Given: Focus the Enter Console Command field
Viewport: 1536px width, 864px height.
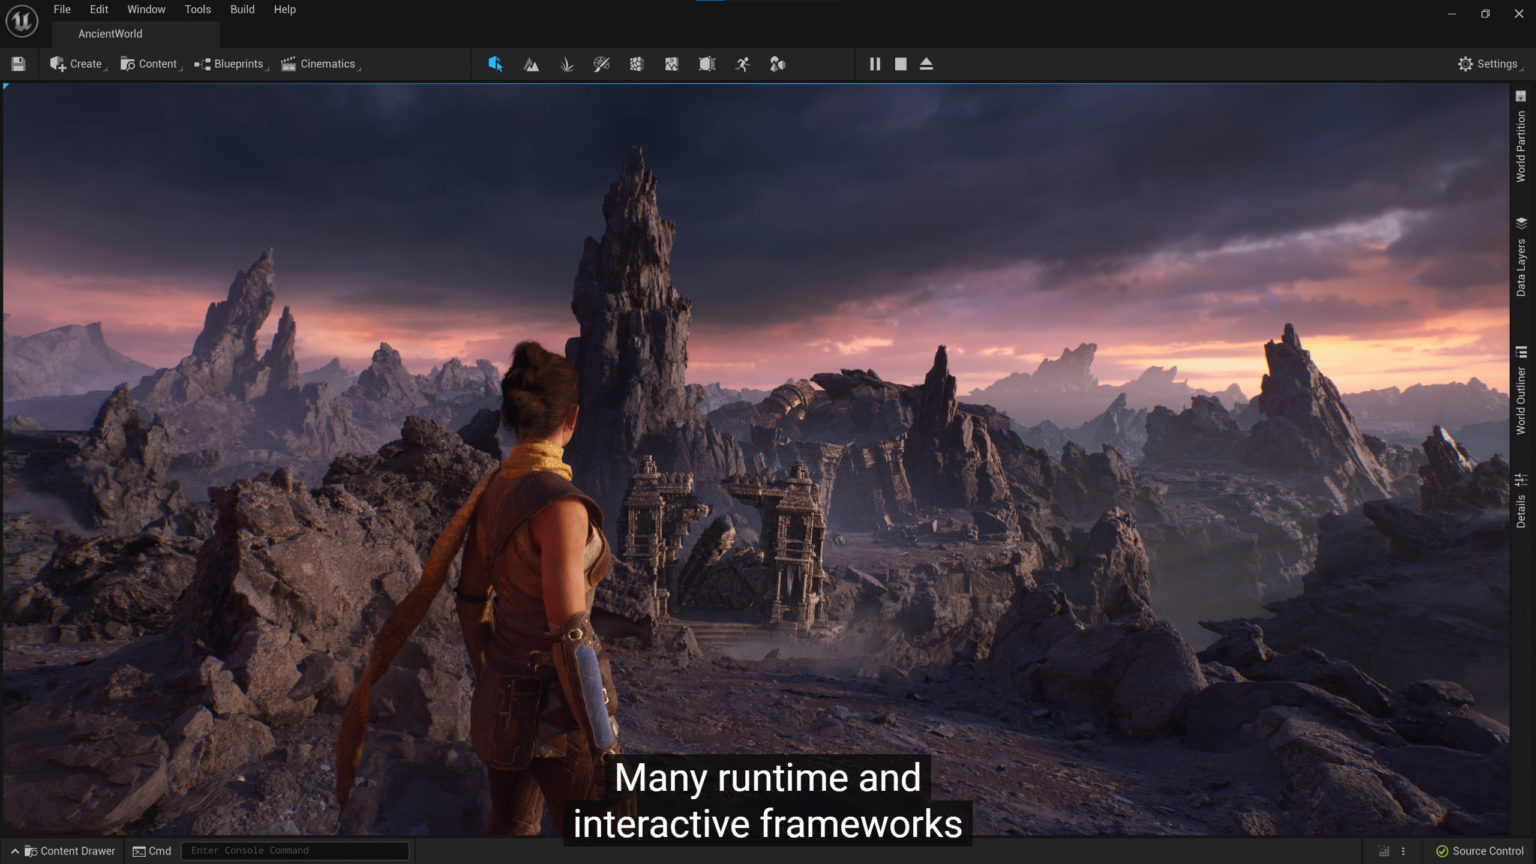Looking at the screenshot, I should (295, 851).
